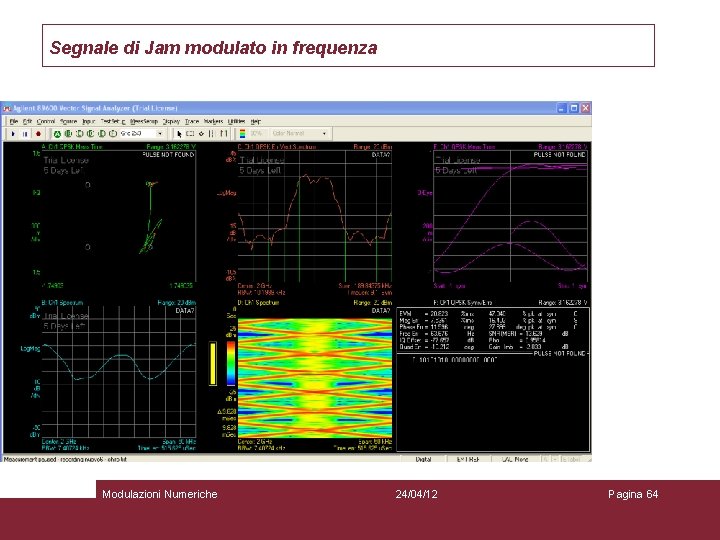The width and height of the screenshot is (720, 540).
Task: Click the yellow level bar beside the spectrogram
Action: 213,364
